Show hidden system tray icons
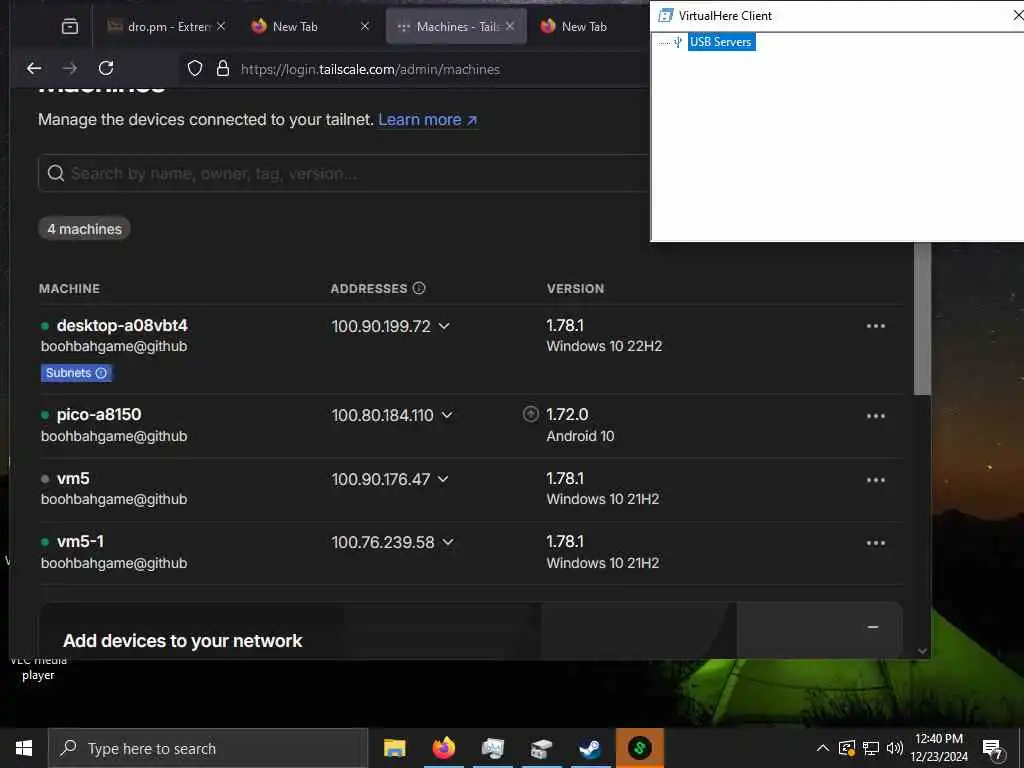The width and height of the screenshot is (1024, 768). (x=823, y=748)
